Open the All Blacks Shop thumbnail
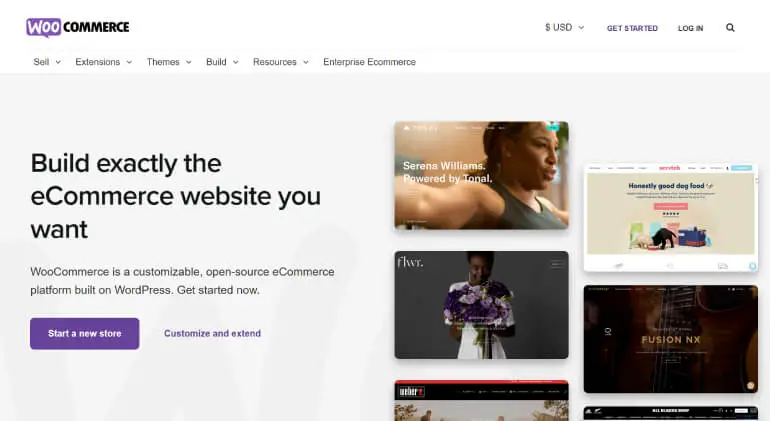The image size is (770, 421). click(671, 412)
